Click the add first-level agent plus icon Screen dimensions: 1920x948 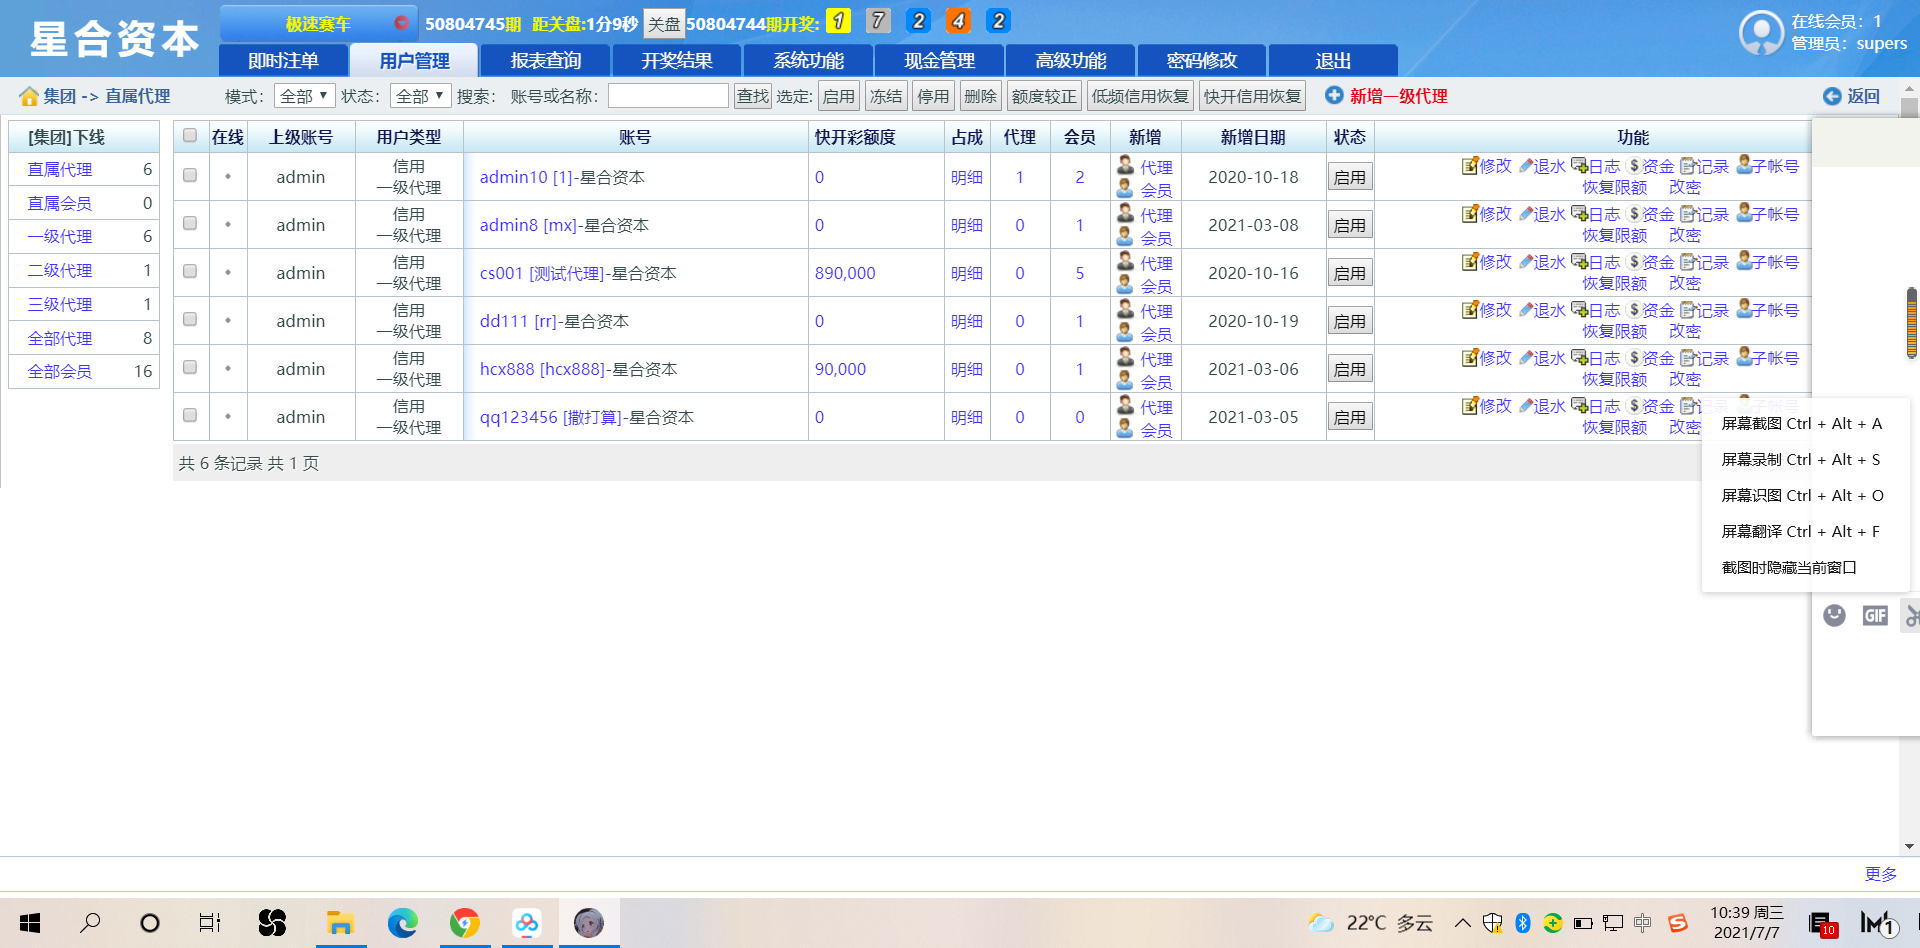(x=1334, y=95)
